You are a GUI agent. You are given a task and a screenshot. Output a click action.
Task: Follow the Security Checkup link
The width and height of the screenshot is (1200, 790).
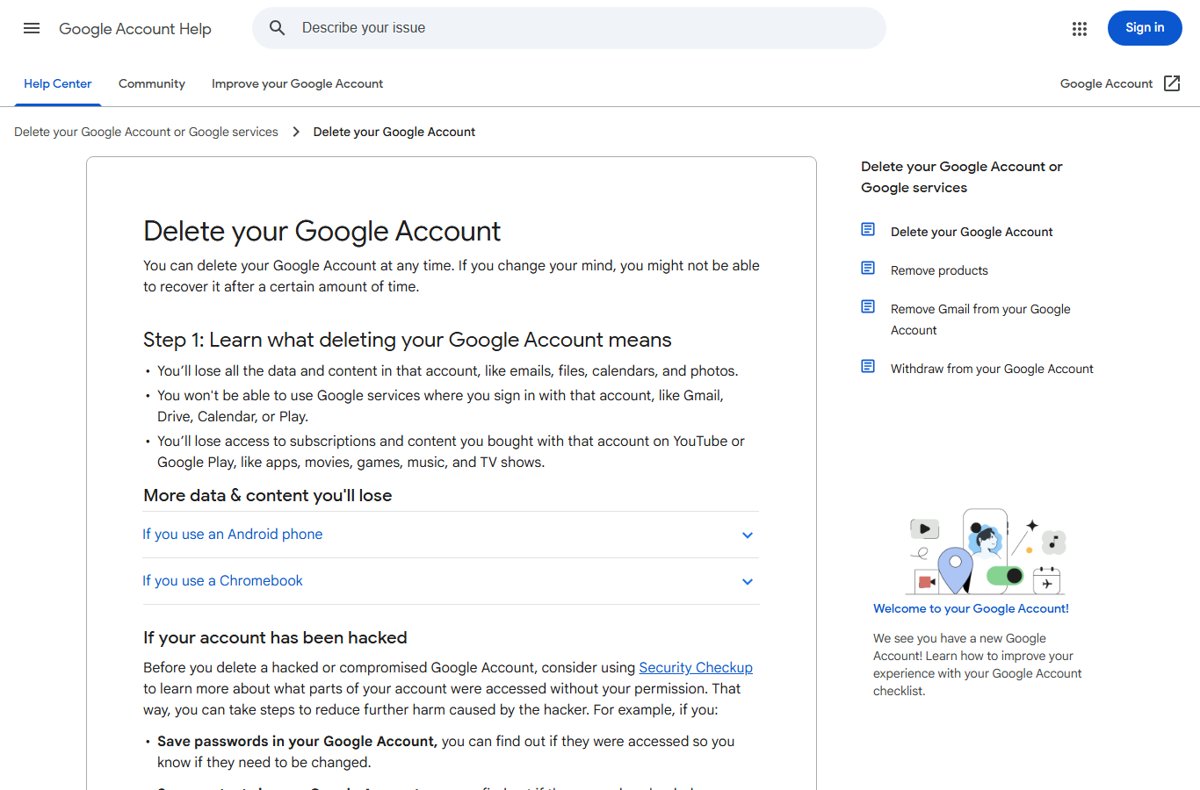[x=696, y=667]
